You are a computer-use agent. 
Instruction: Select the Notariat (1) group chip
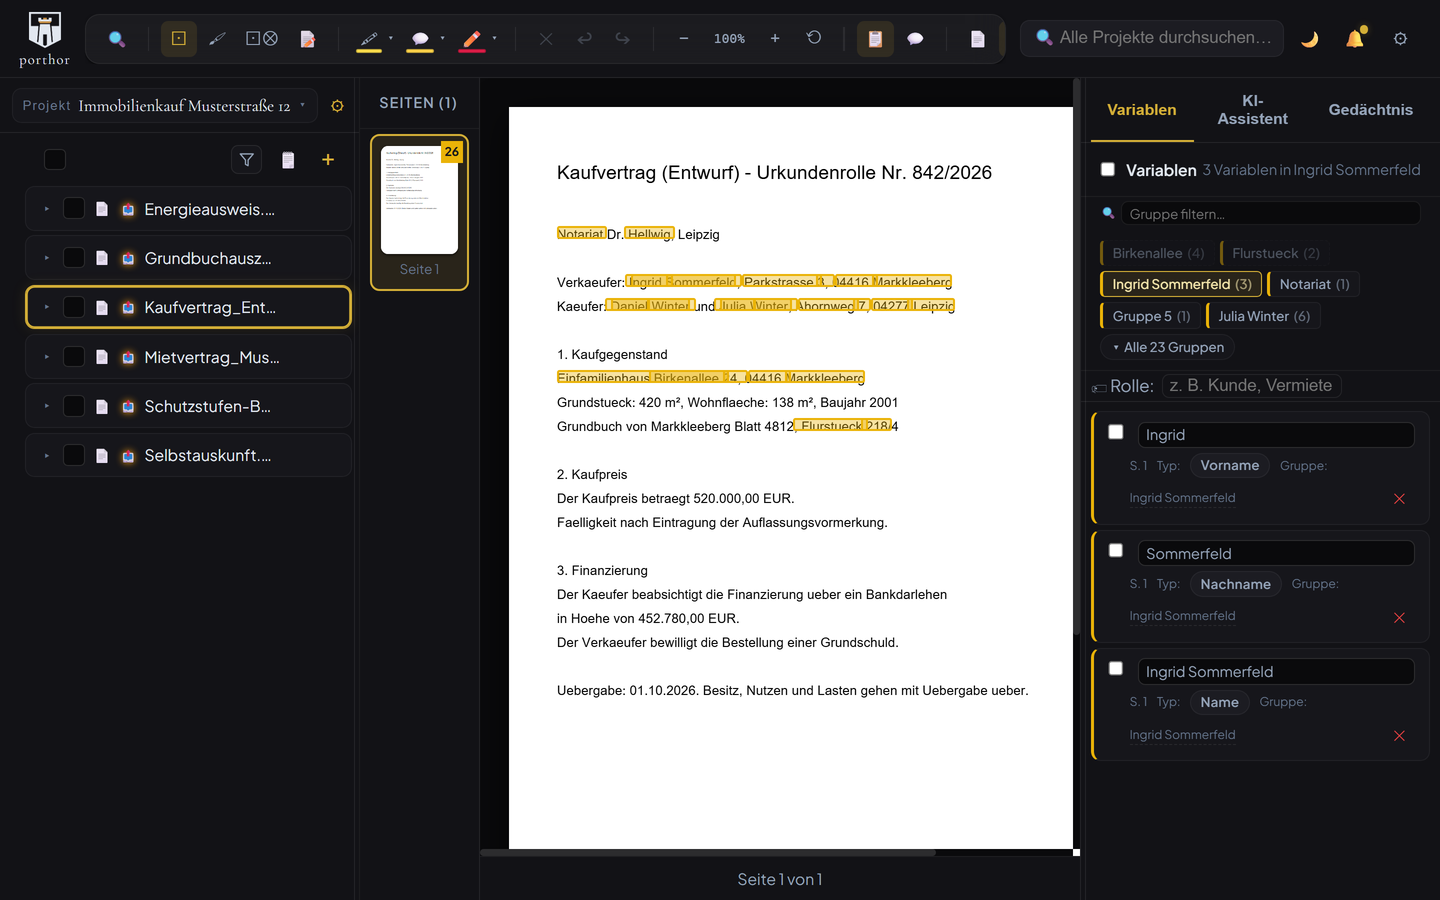point(1314,284)
